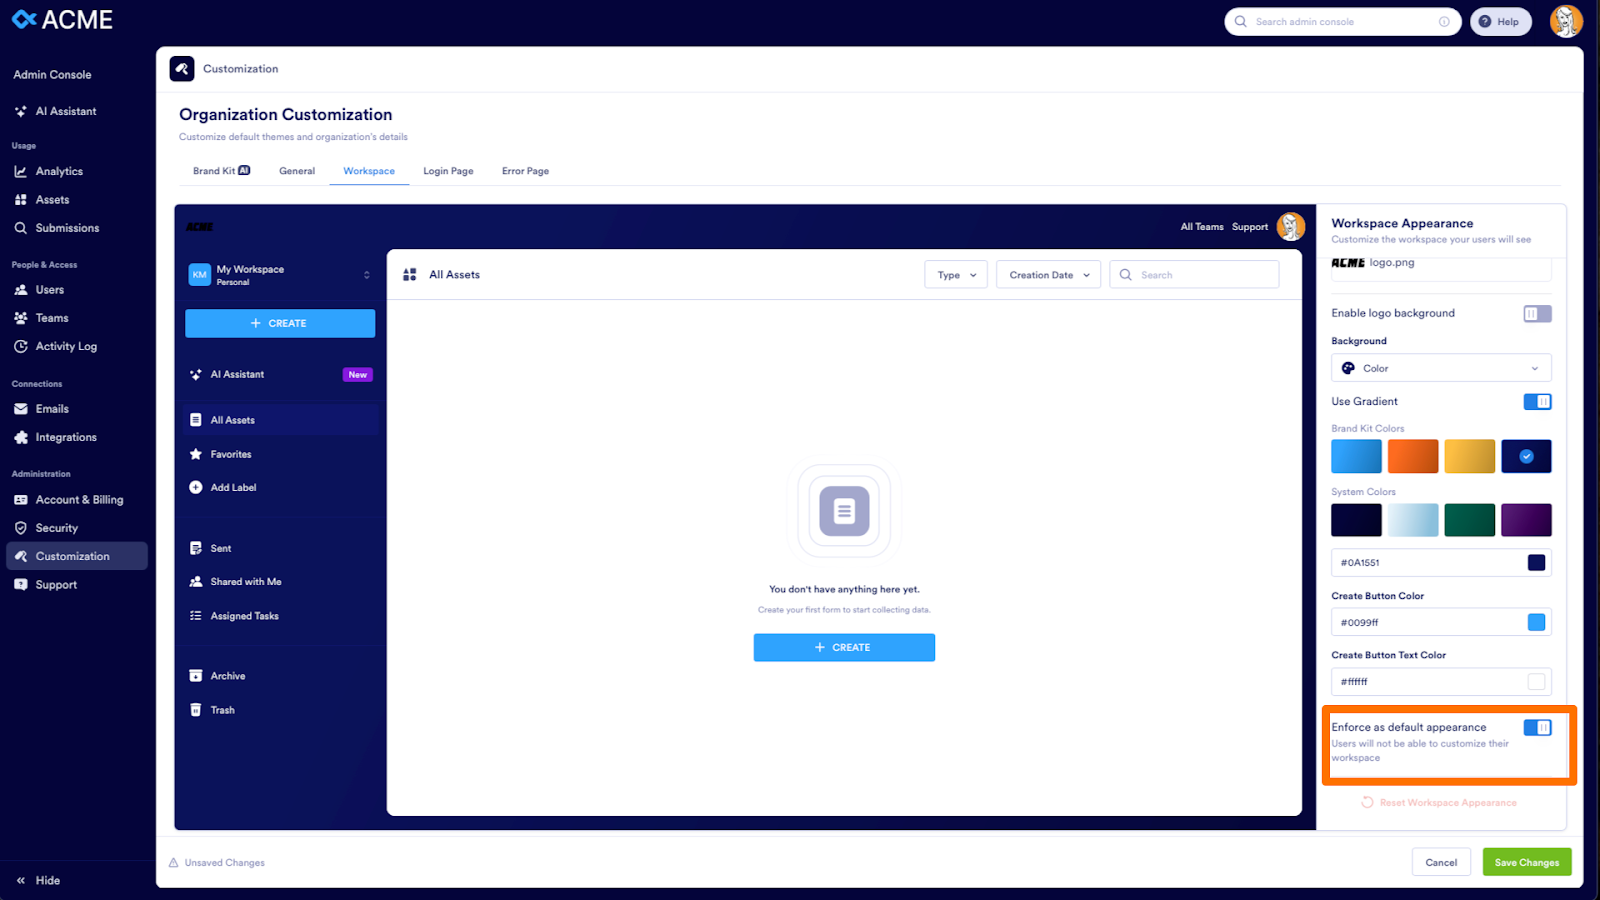This screenshot has width=1600, height=900.
Task: View the Activity Log
Action: pos(66,346)
